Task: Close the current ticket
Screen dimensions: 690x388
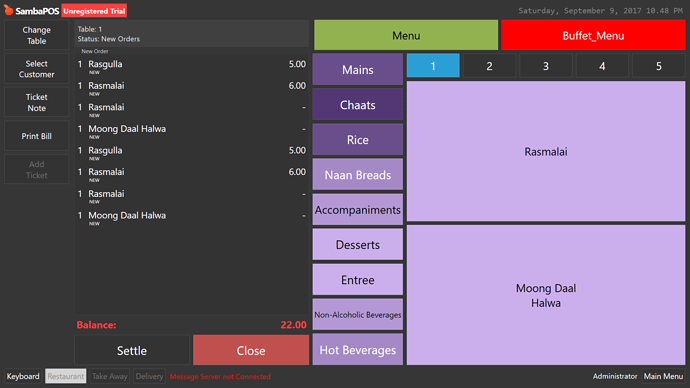Action: [x=251, y=350]
